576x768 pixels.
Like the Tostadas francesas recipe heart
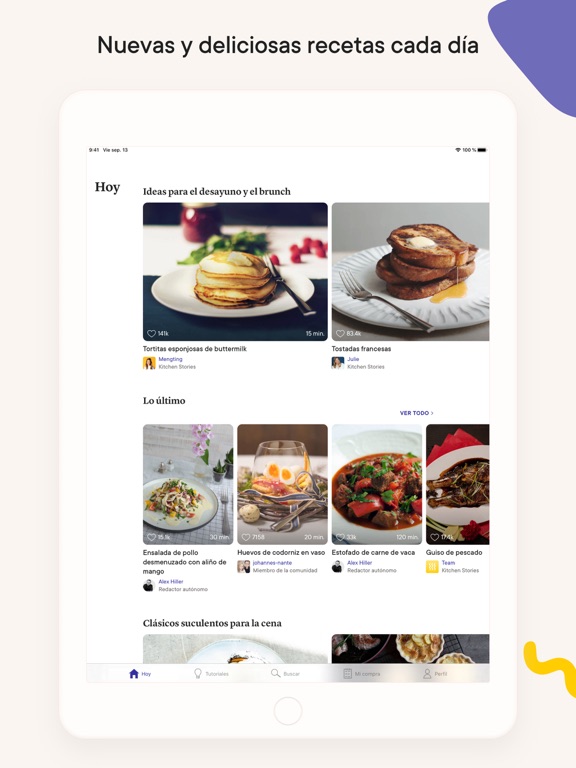click(340, 334)
